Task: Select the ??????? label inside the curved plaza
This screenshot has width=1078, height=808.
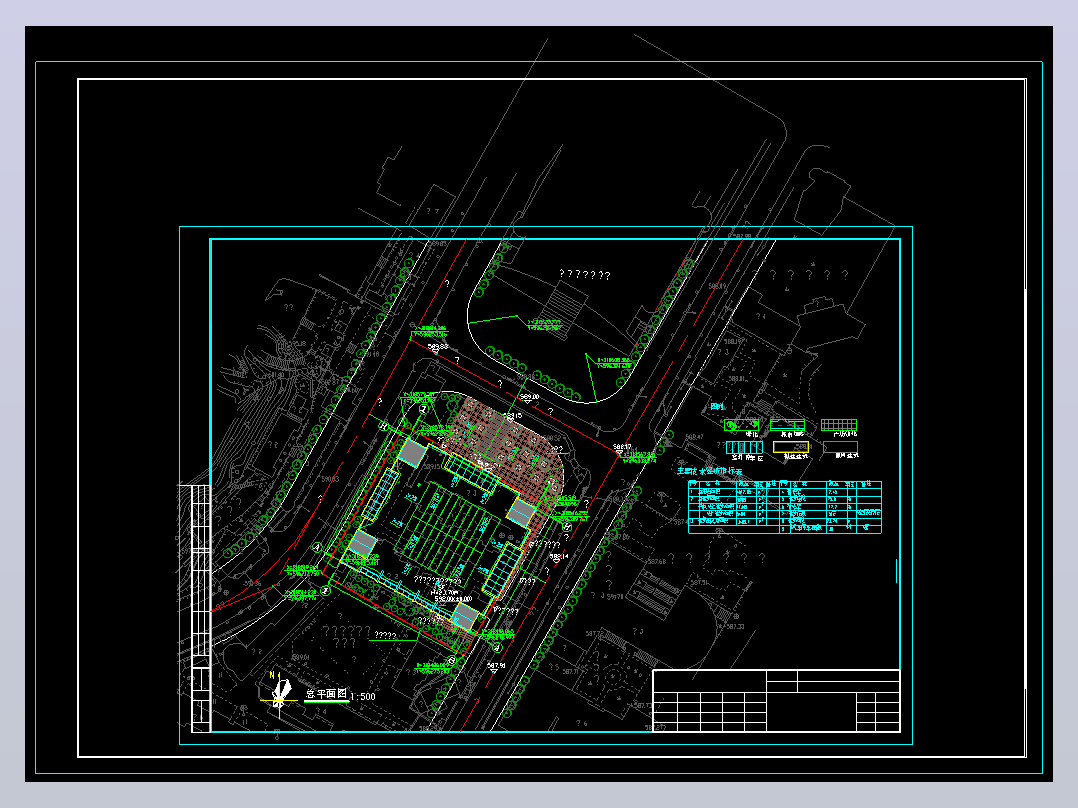Action: [x=585, y=275]
